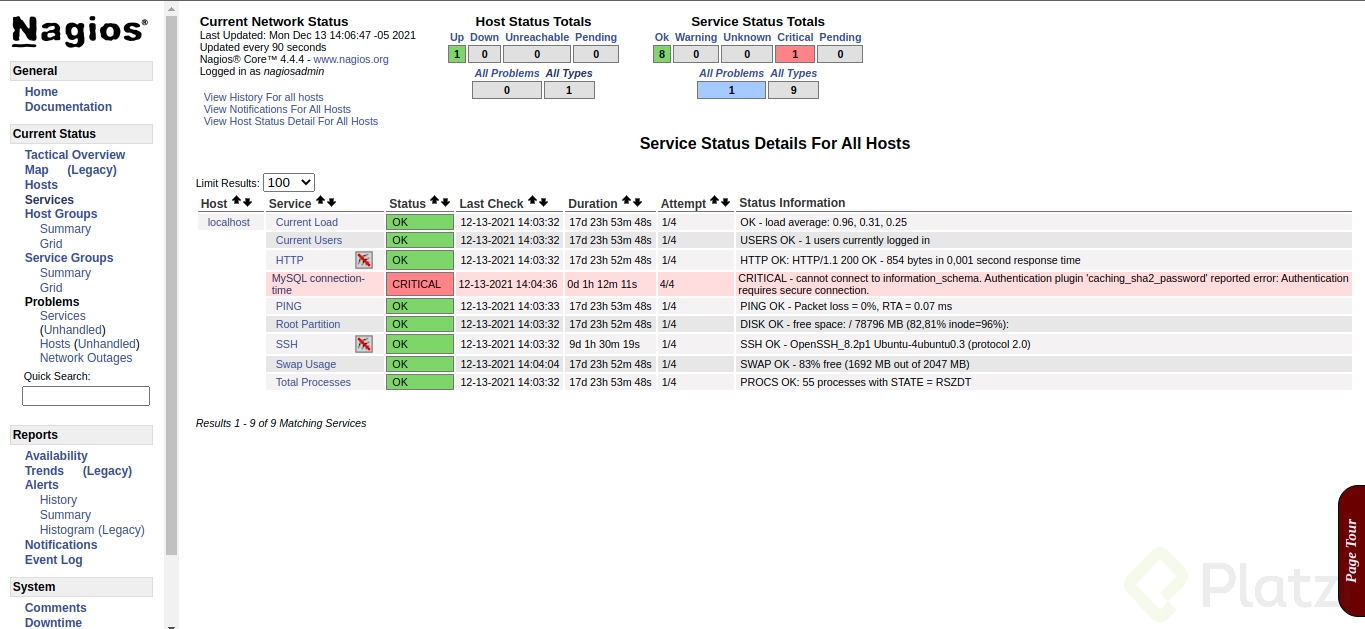The image size is (1365, 629).
Task: Open Service Groups Grid view
Action: tap(51, 288)
